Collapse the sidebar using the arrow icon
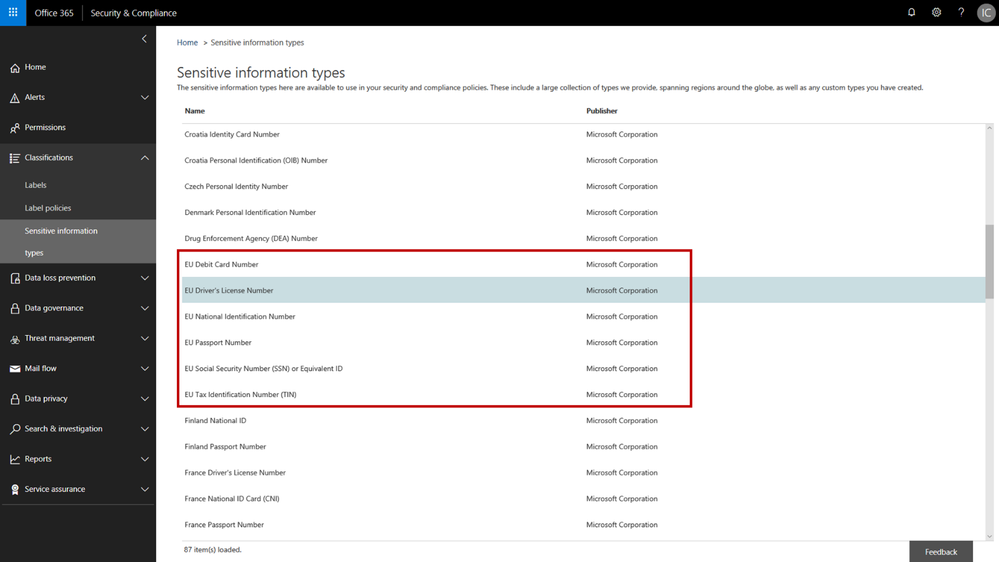This screenshot has width=999, height=562. click(144, 39)
